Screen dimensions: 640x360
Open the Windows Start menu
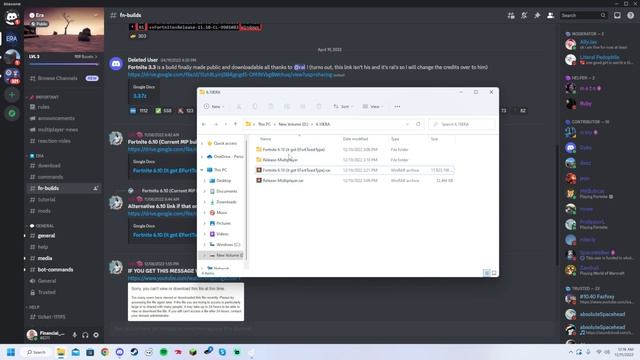pyautogui.click(x=11, y=352)
